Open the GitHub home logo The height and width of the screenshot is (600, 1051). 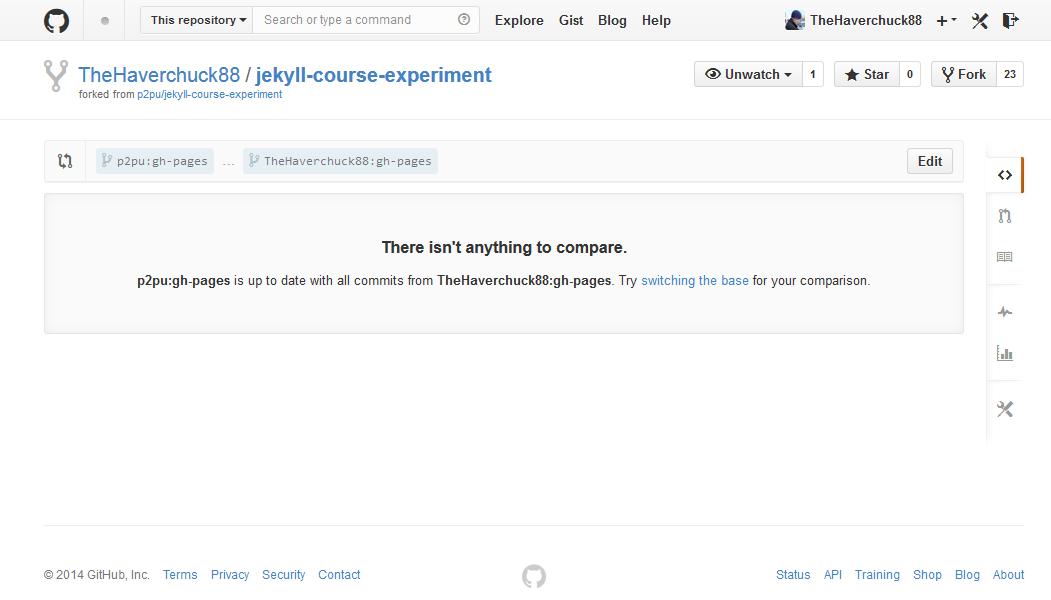[56, 21]
